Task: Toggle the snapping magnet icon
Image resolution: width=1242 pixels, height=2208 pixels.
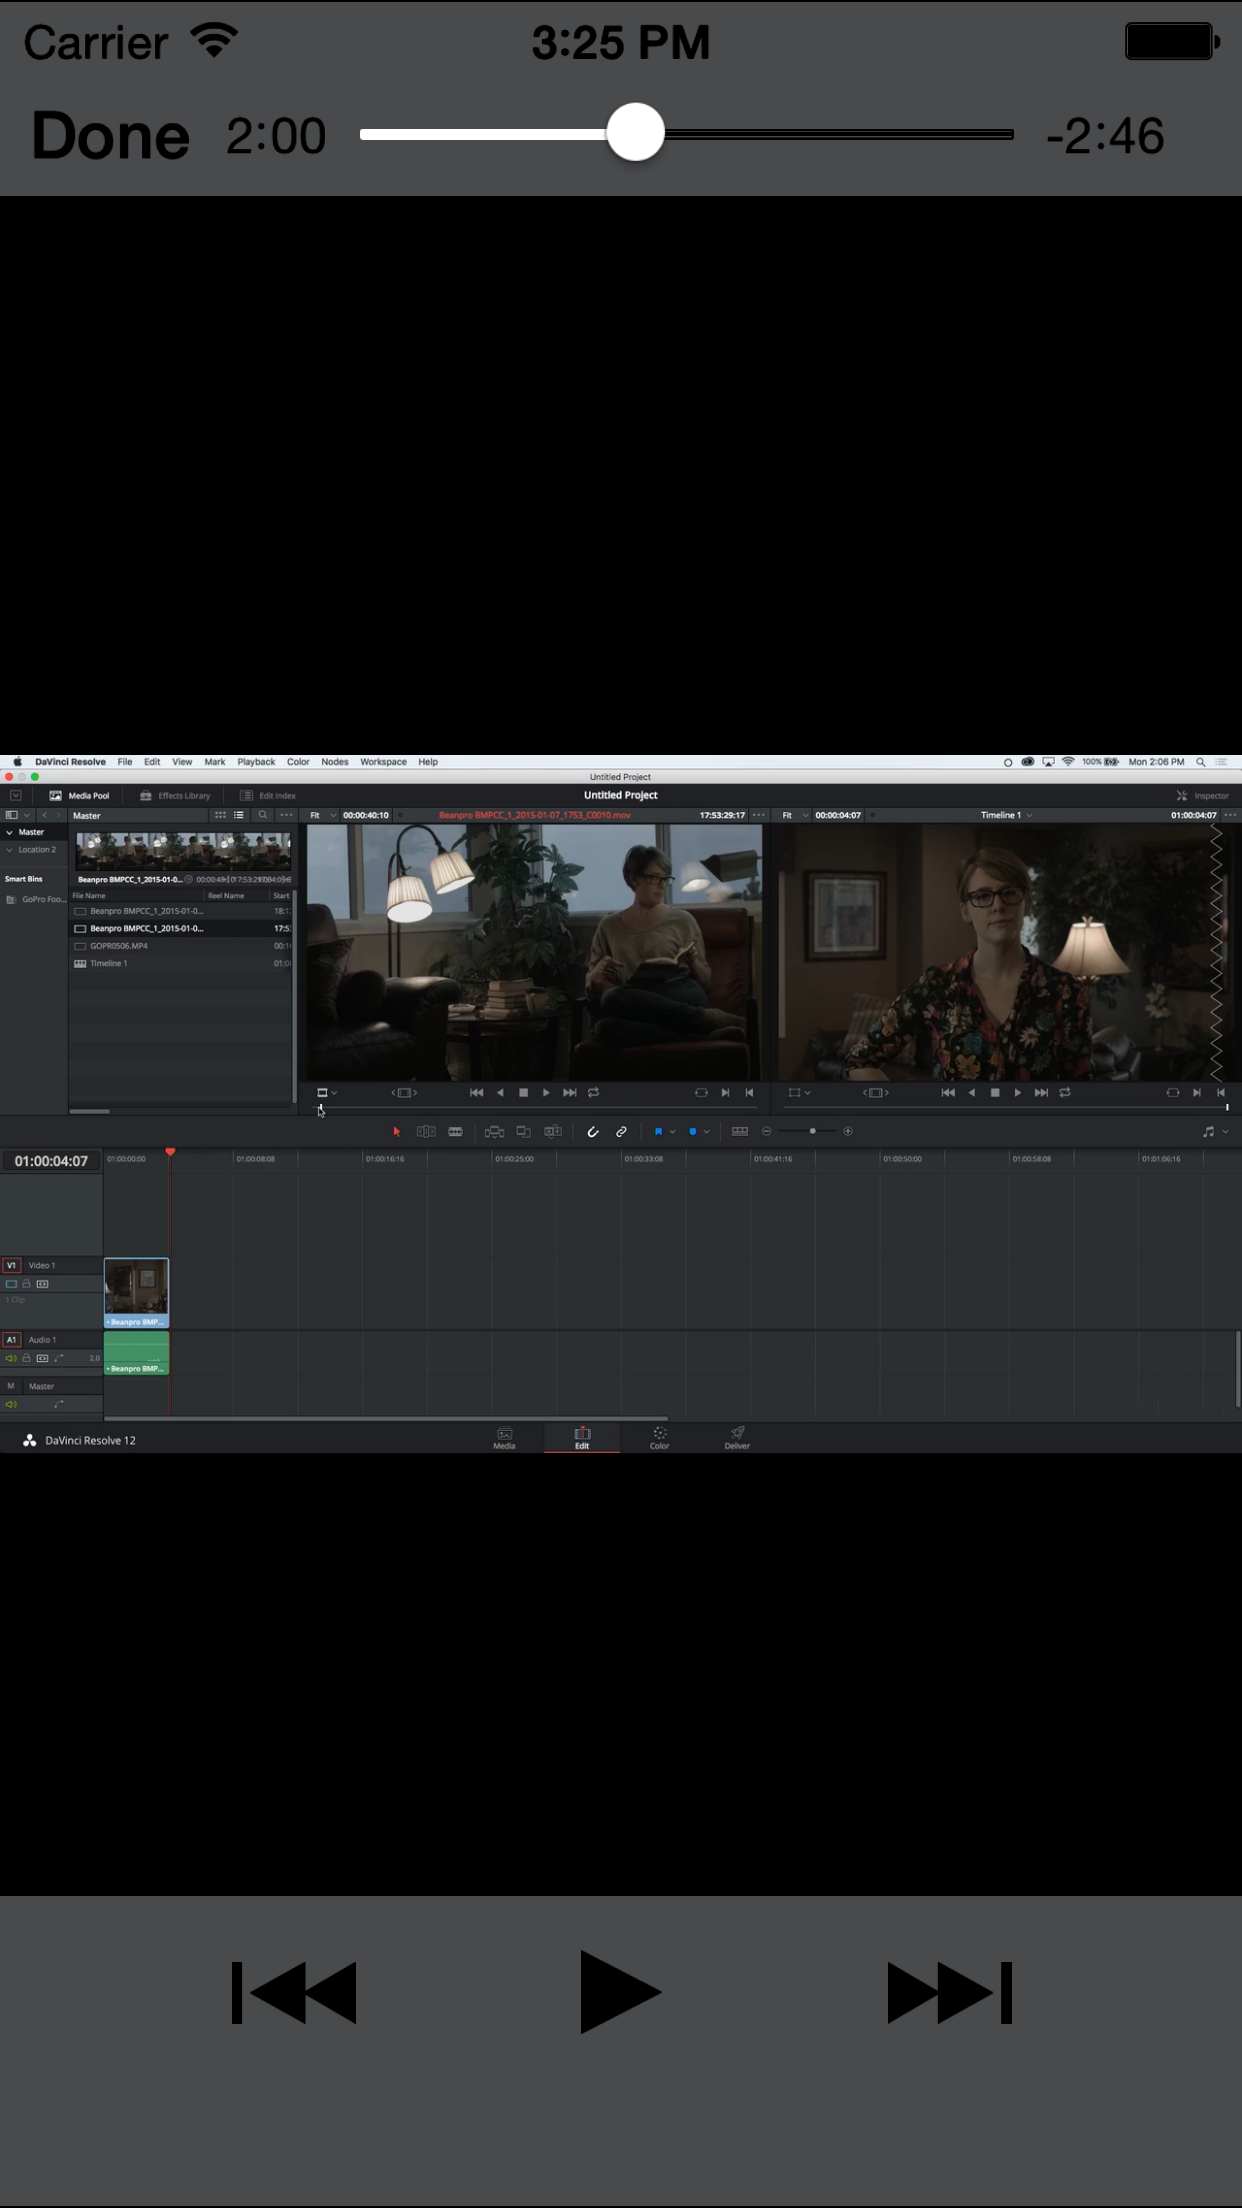Action: [x=592, y=1131]
